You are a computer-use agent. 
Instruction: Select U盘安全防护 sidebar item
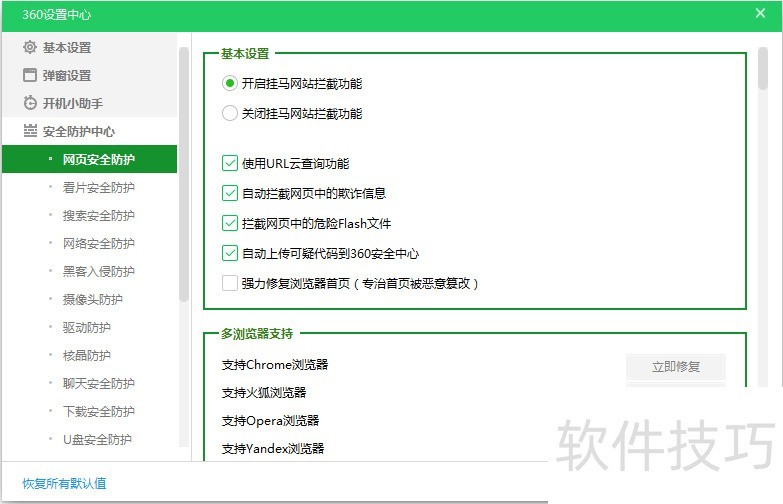click(90, 439)
